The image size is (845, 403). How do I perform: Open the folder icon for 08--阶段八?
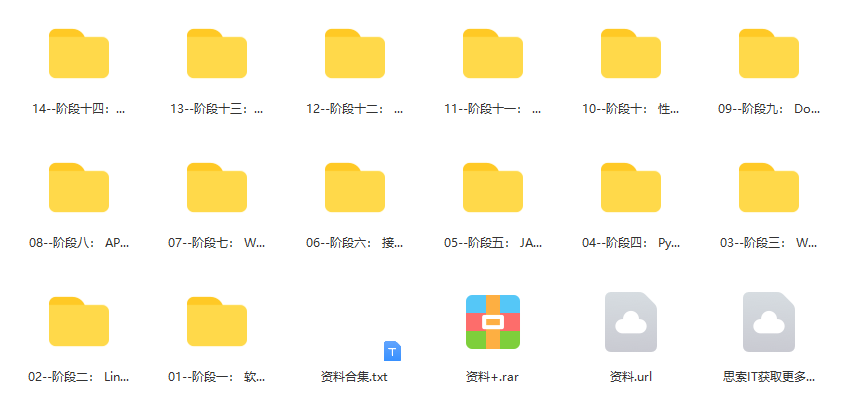point(79,187)
